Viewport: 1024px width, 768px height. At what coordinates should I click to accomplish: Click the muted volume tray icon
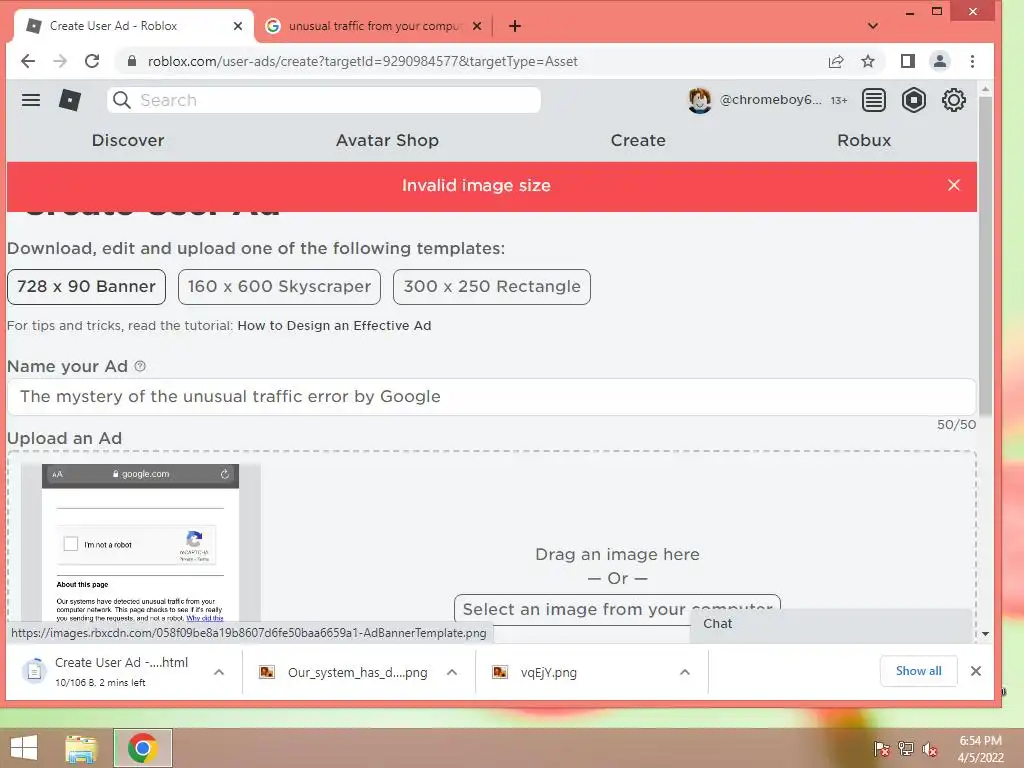click(930, 749)
